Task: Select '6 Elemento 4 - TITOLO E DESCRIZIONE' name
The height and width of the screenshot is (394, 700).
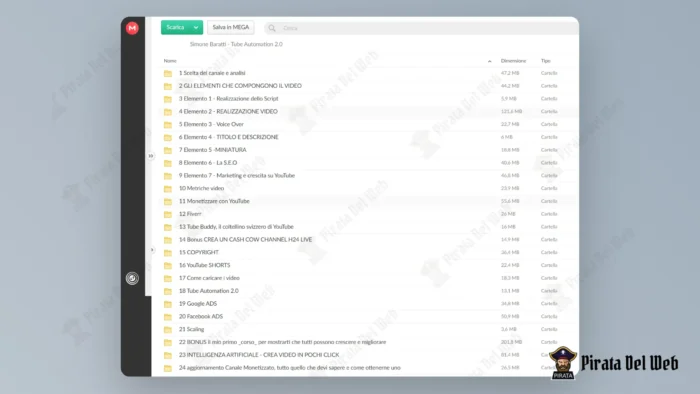Action: 229,137
